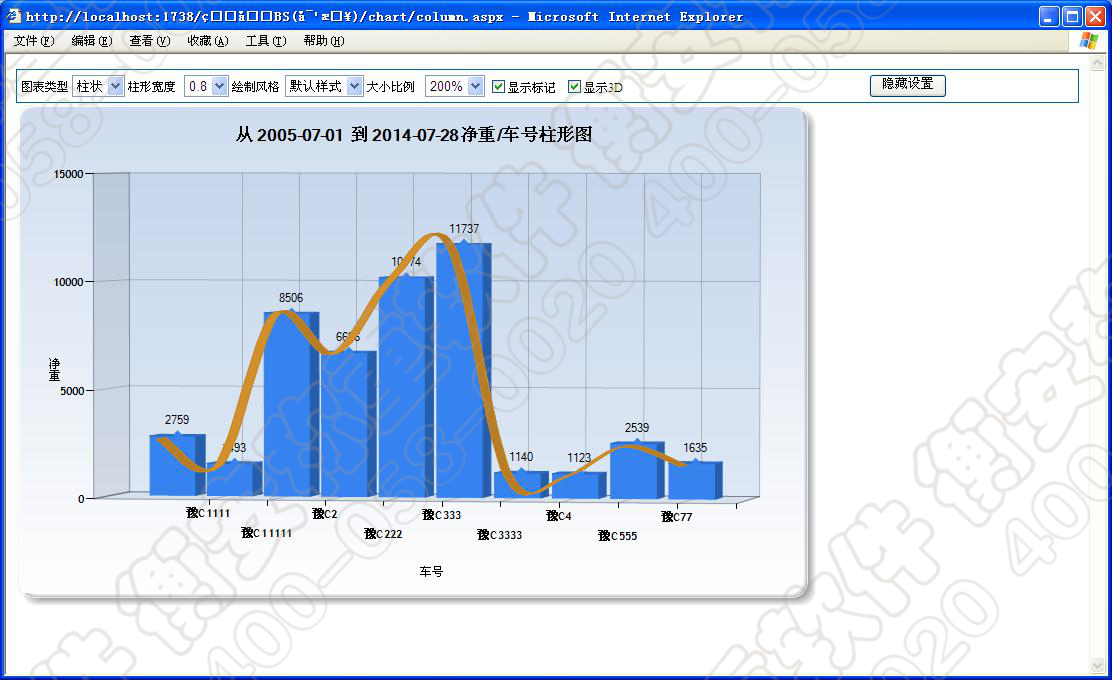Click the 豫C555 axis label
The width and height of the screenshot is (1112, 680).
coord(618,536)
